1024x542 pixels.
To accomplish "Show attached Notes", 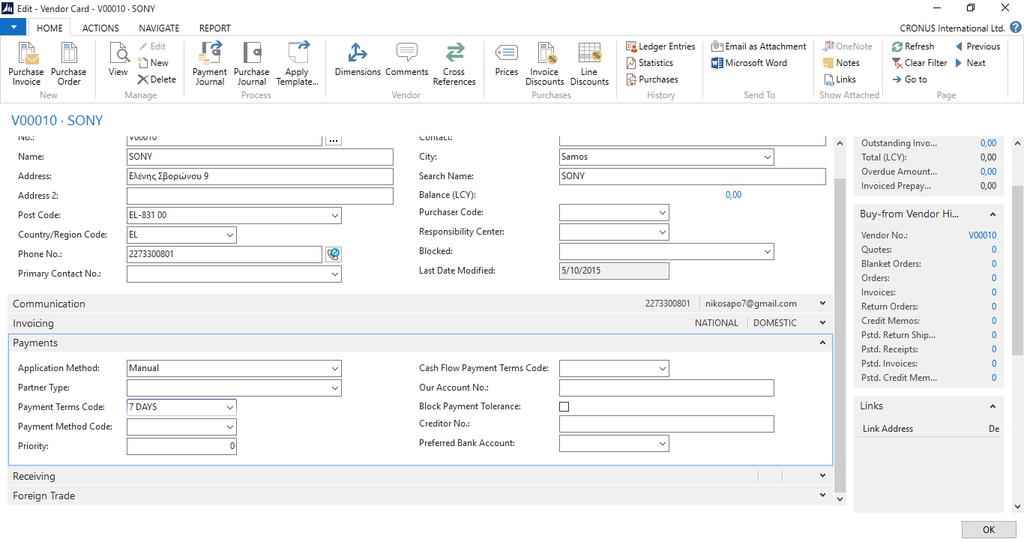I will pos(841,63).
